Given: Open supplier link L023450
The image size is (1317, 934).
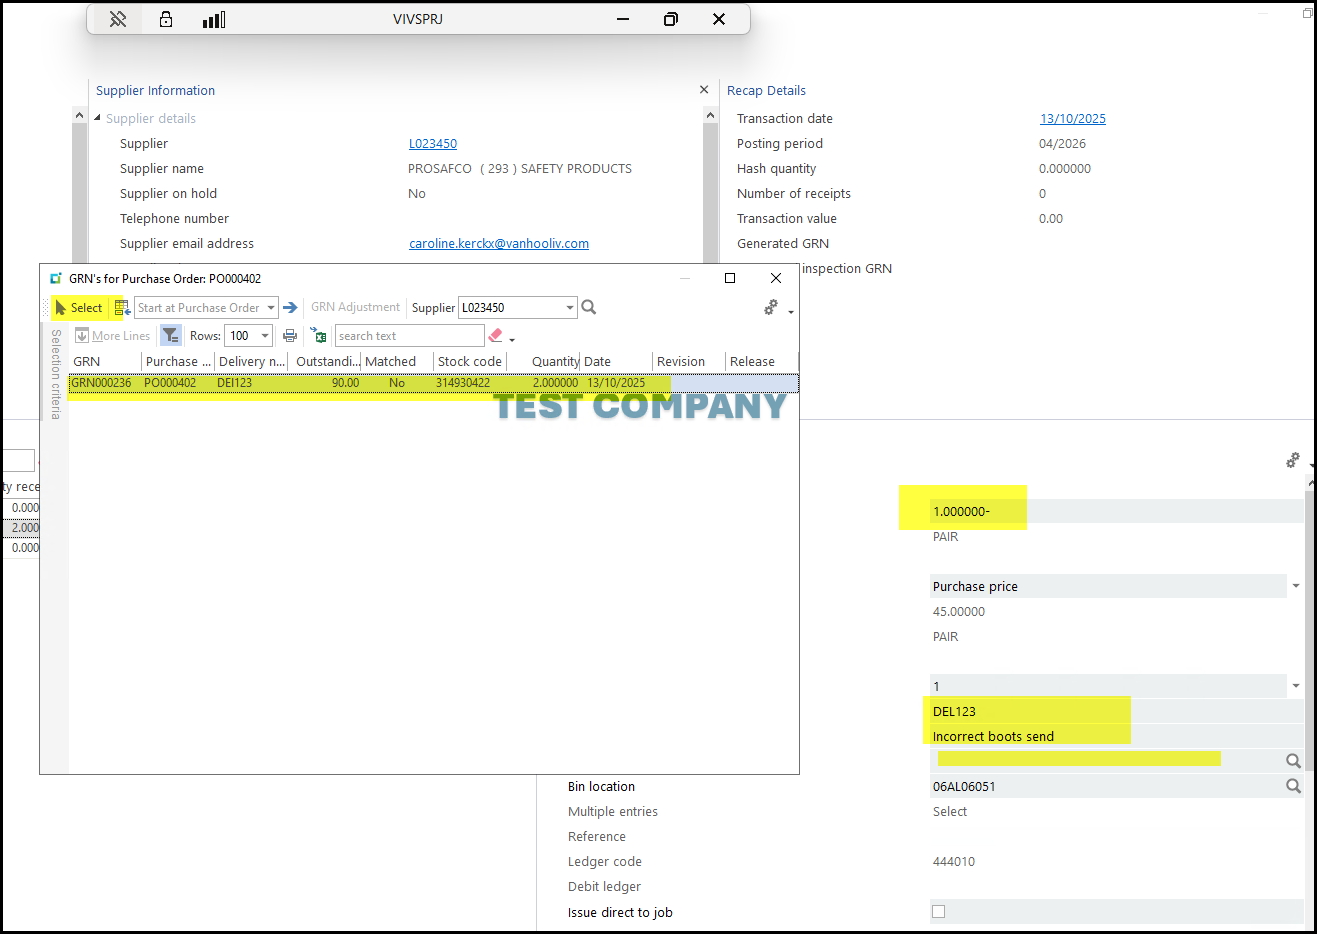Looking at the screenshot, I should click(x=432, y=144).
